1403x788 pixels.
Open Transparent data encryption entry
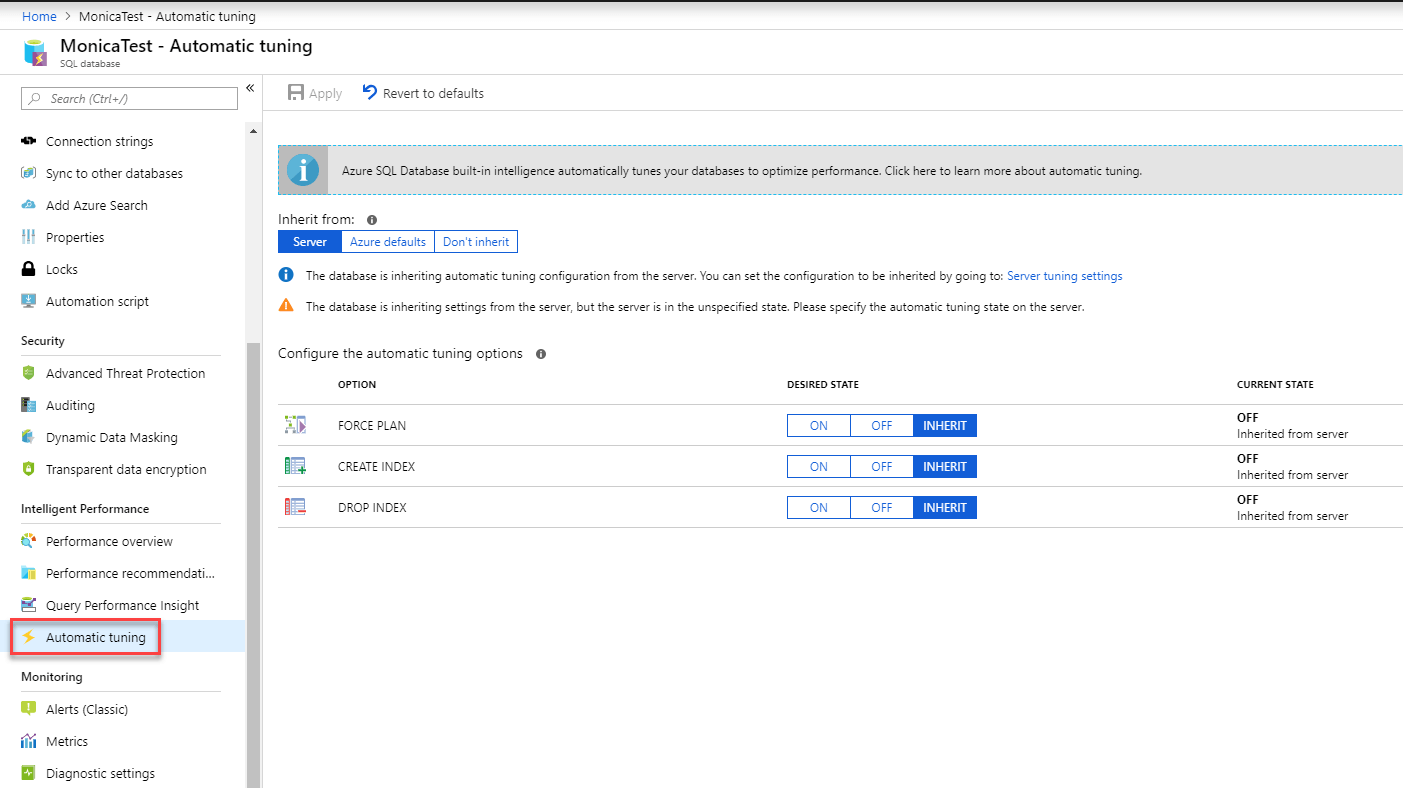coord(126,469)
